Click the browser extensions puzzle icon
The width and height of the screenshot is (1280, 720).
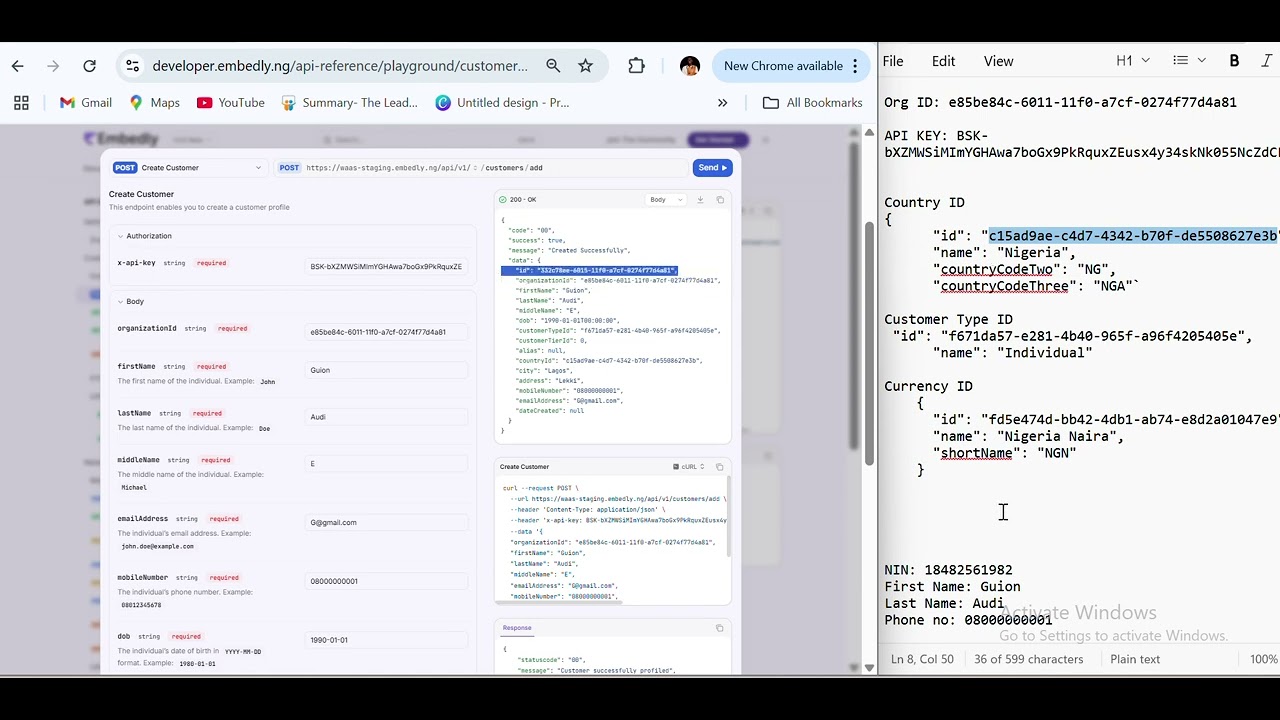coord(636,65)
